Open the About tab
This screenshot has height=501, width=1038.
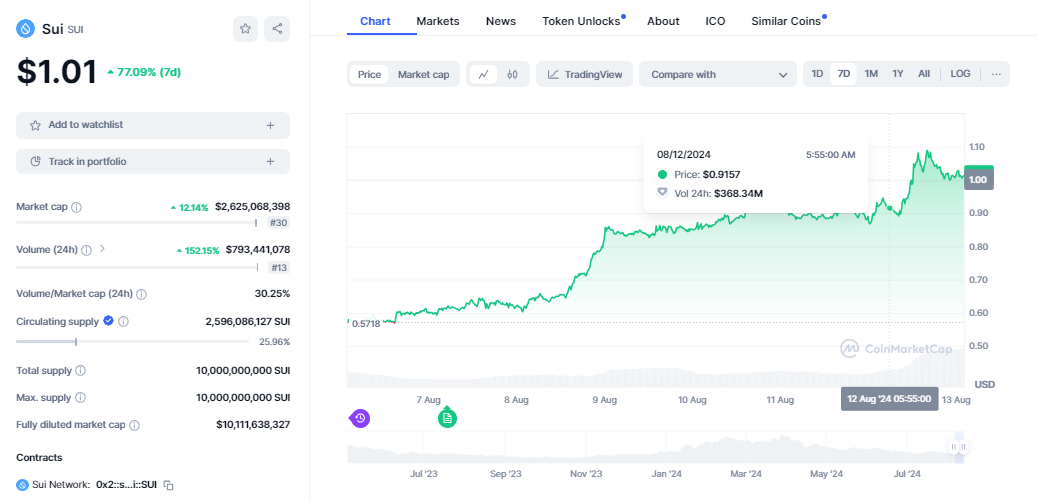point(663,21)
